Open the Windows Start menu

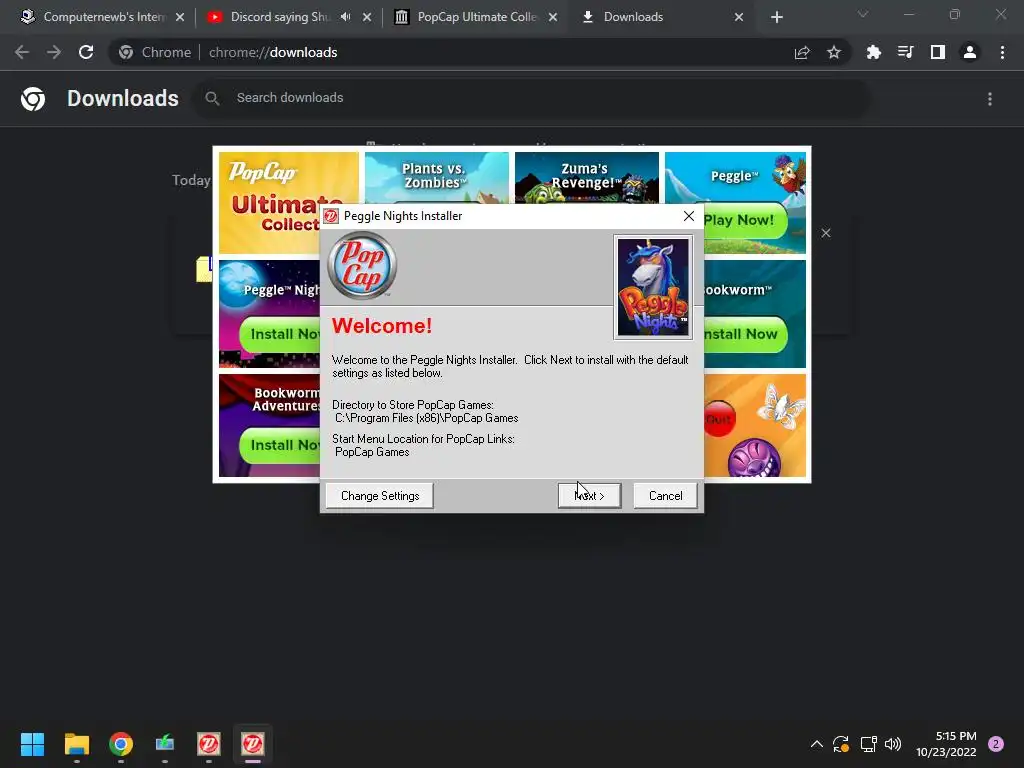tap(32, 743)
